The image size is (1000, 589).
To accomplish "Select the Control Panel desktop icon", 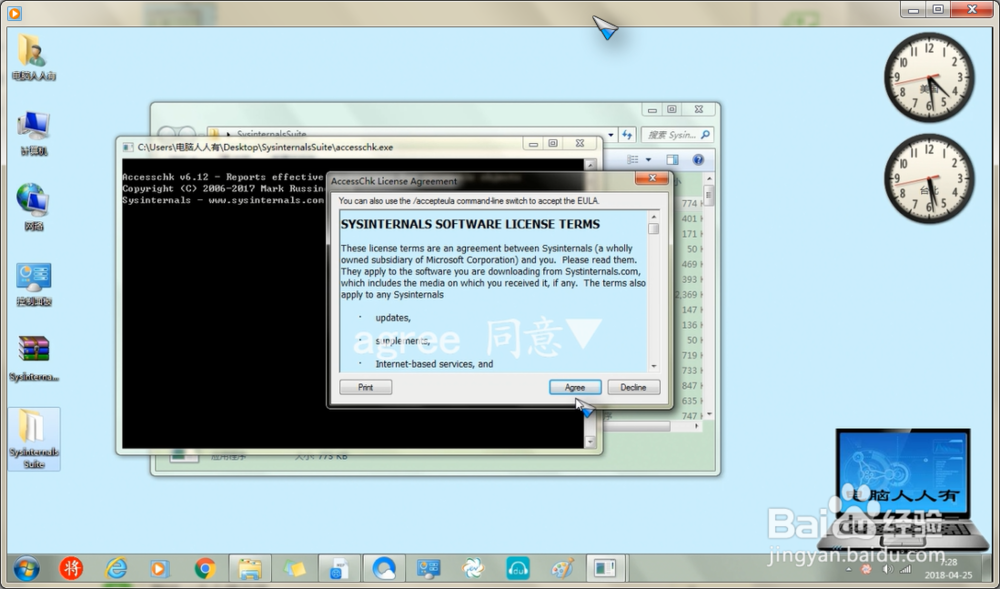I will point(33,284).
